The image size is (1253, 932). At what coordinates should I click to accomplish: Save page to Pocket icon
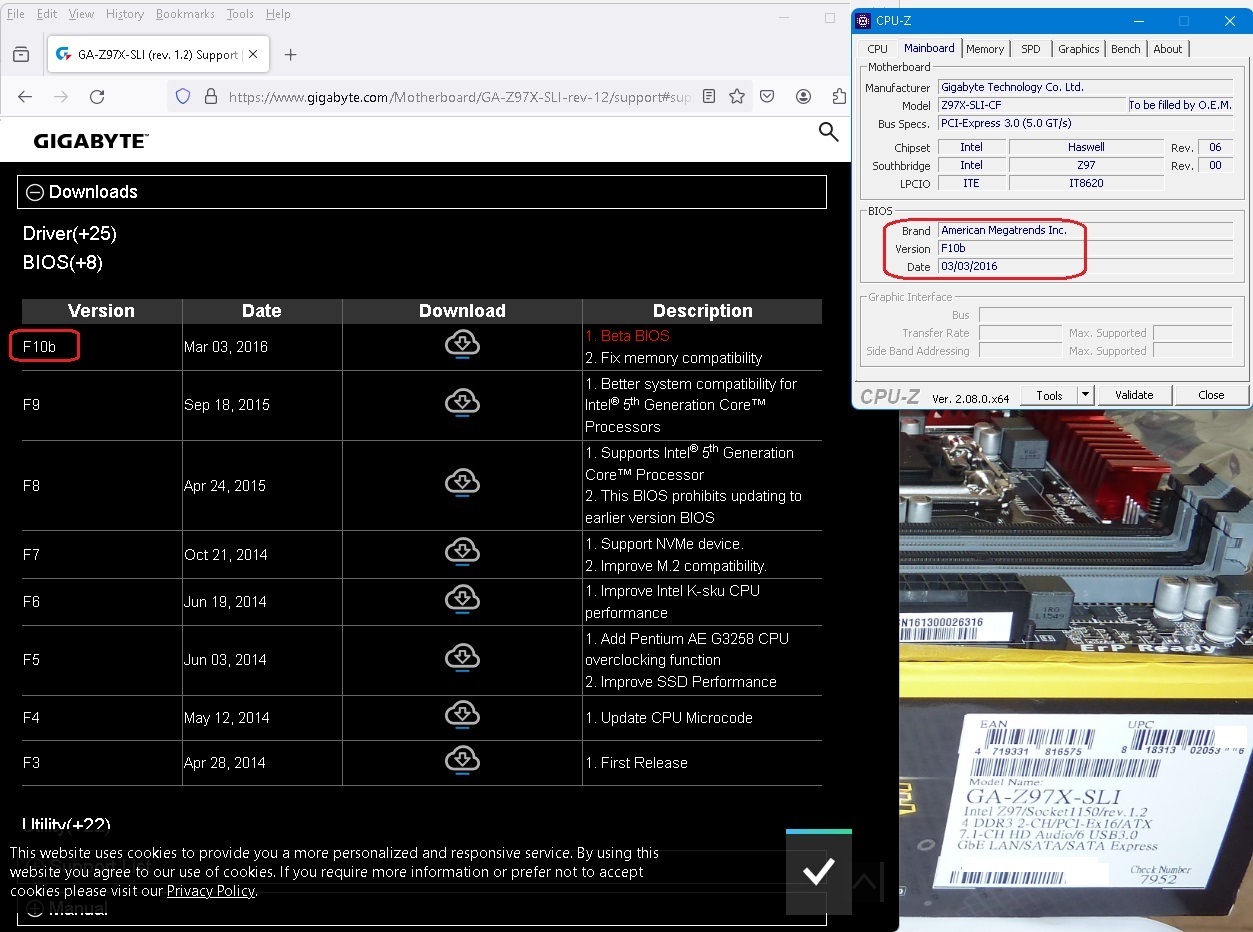click(x=767, y=97)
